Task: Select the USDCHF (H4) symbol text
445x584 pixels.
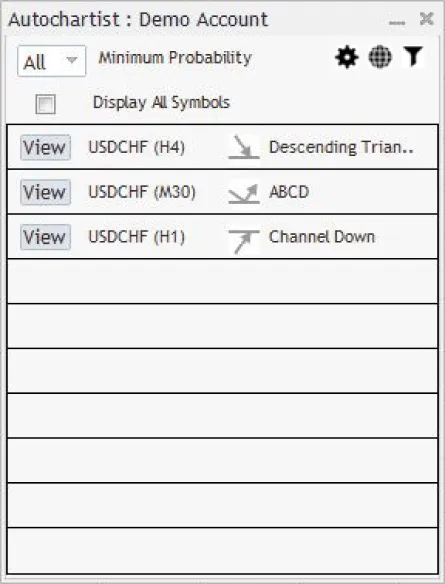Action: (137, 147)
